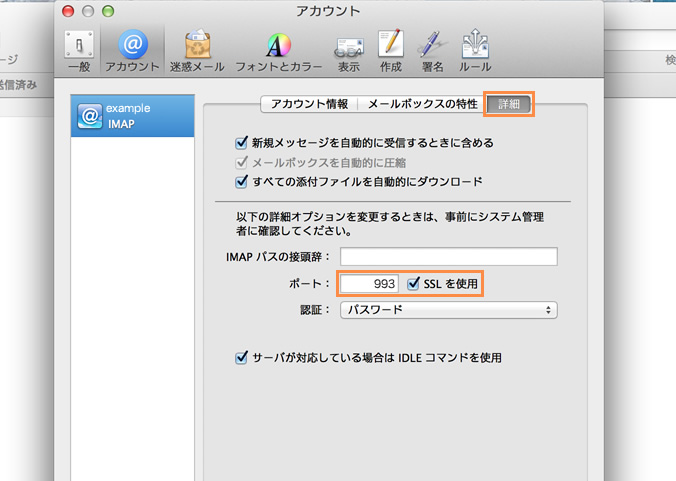
Task: Toggle the IDLE コマンドを使用 checkbox
Action: pyautogui.click(x=241, y=357)
